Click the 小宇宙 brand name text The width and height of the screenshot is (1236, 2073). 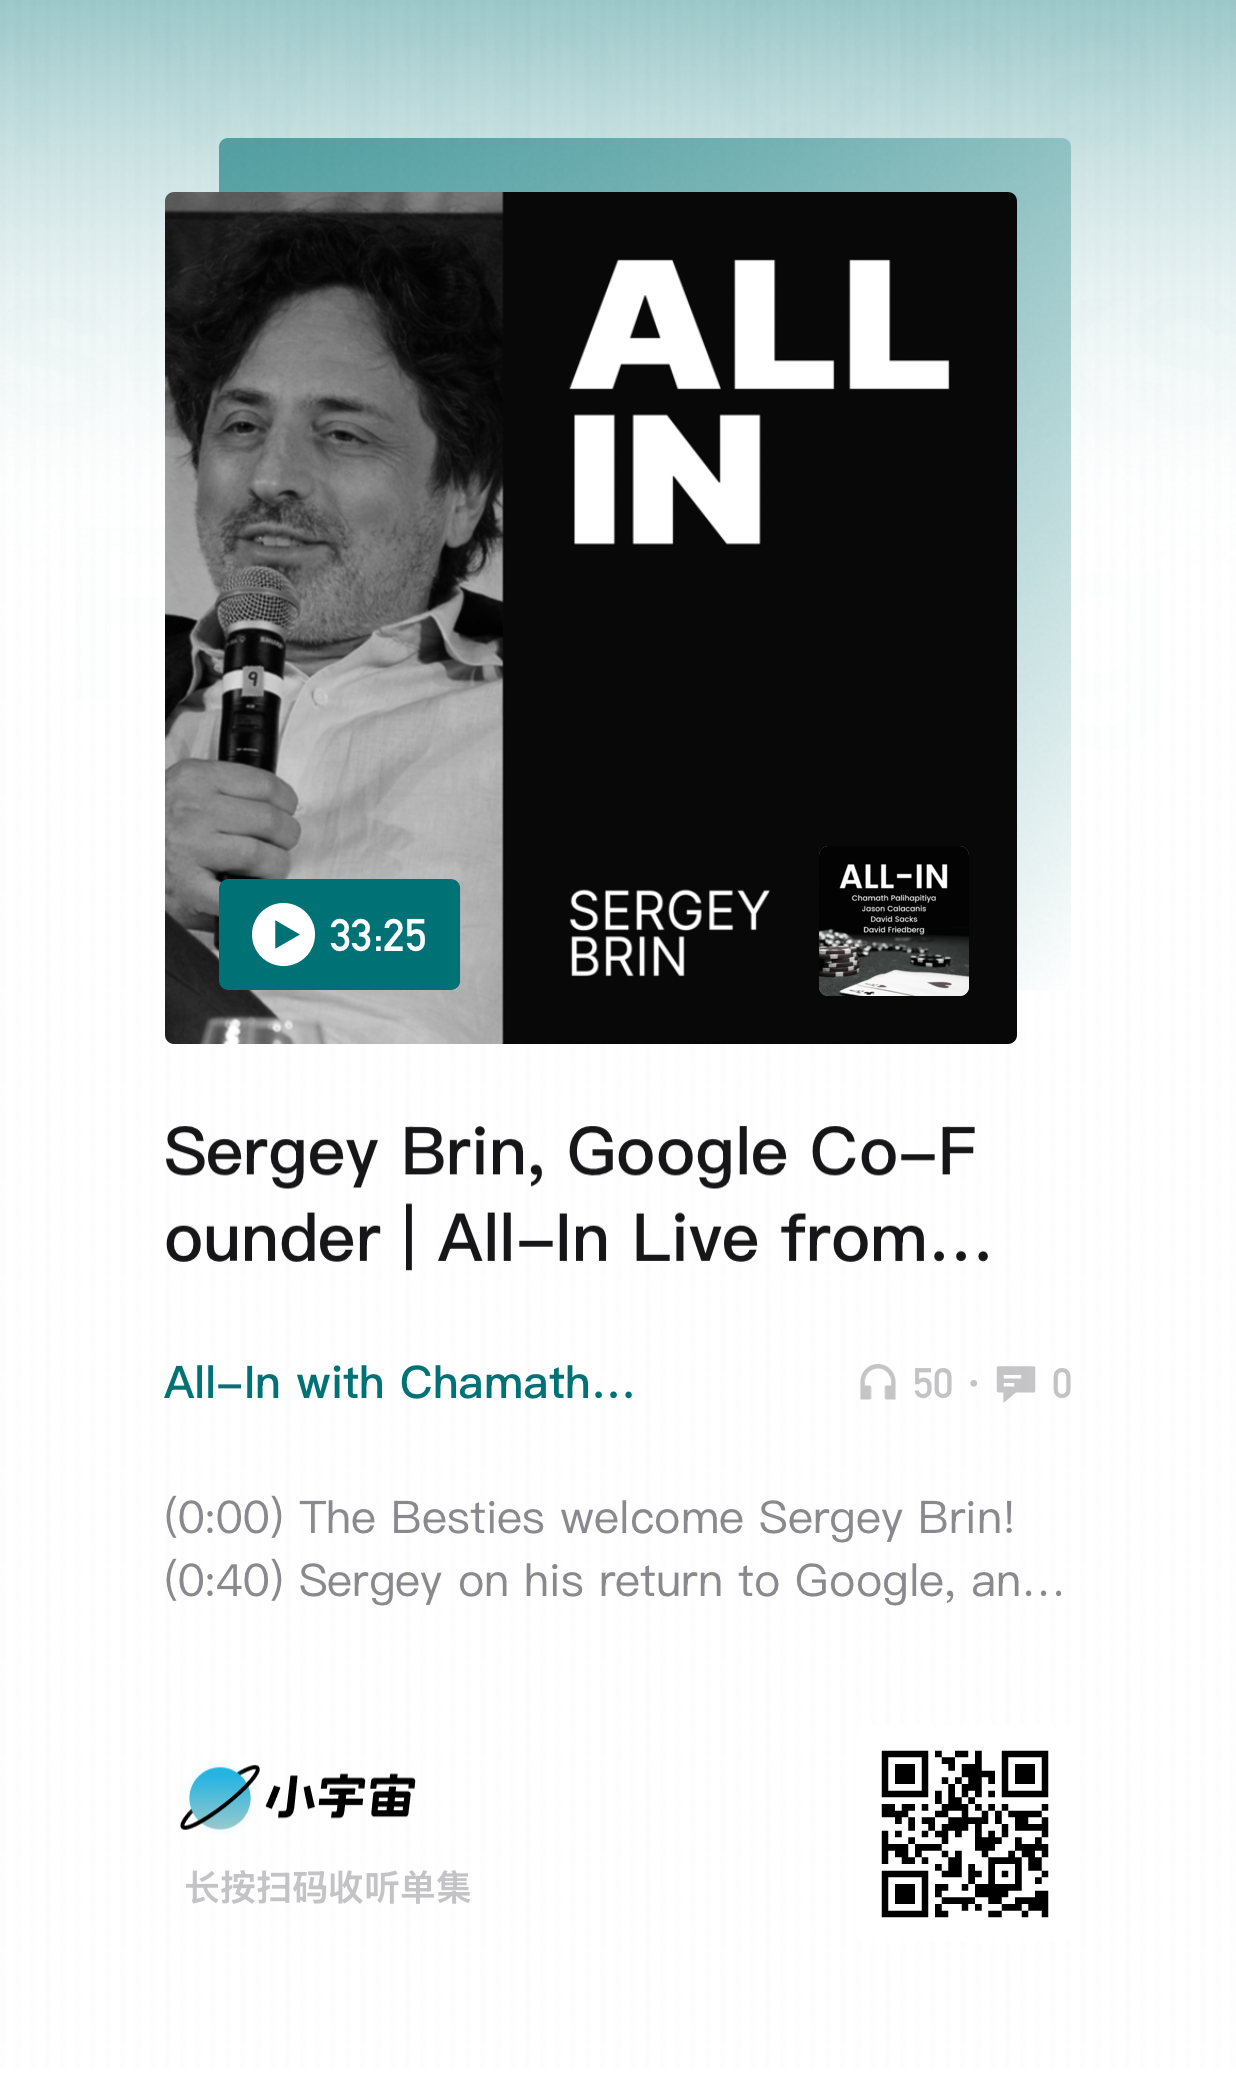[341, 1797]
